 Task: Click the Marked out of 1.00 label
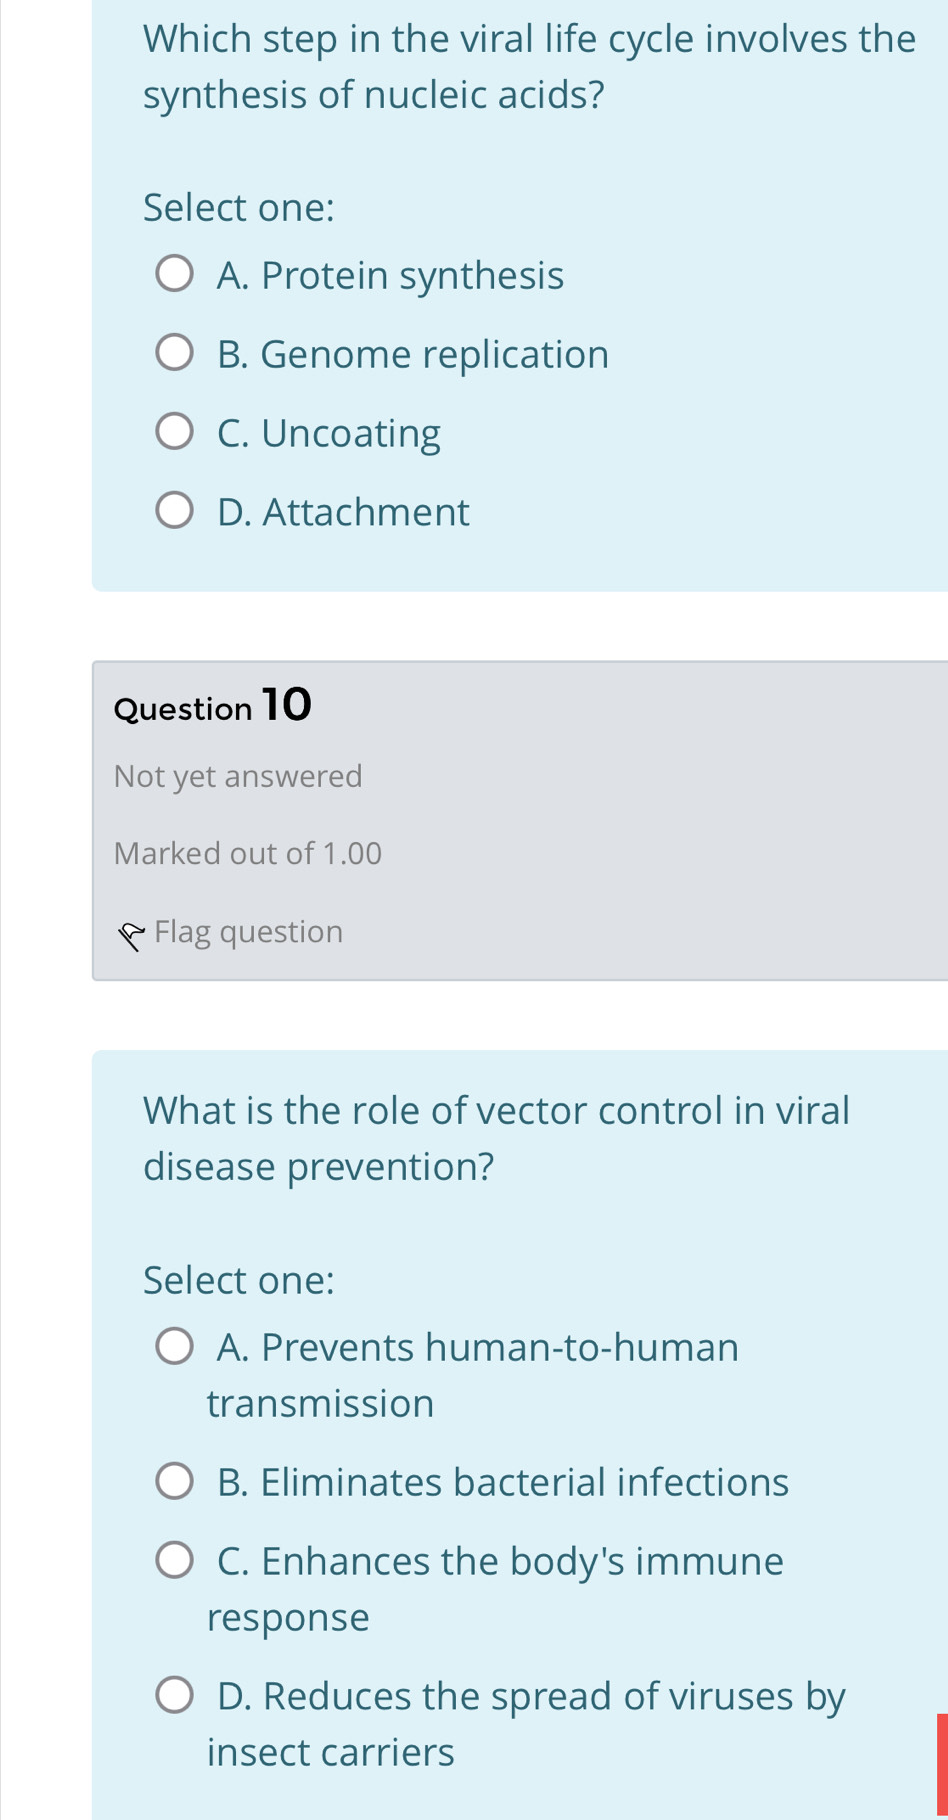247,854
